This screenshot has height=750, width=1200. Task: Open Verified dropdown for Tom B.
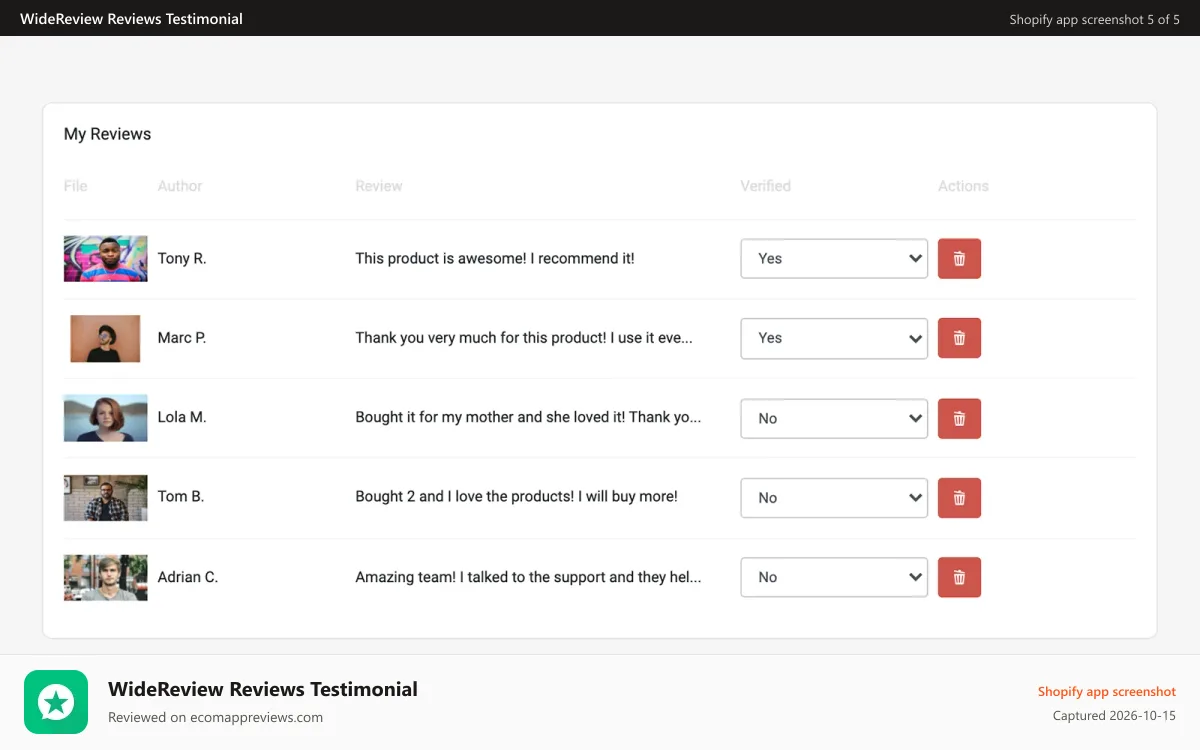[834, 497]
